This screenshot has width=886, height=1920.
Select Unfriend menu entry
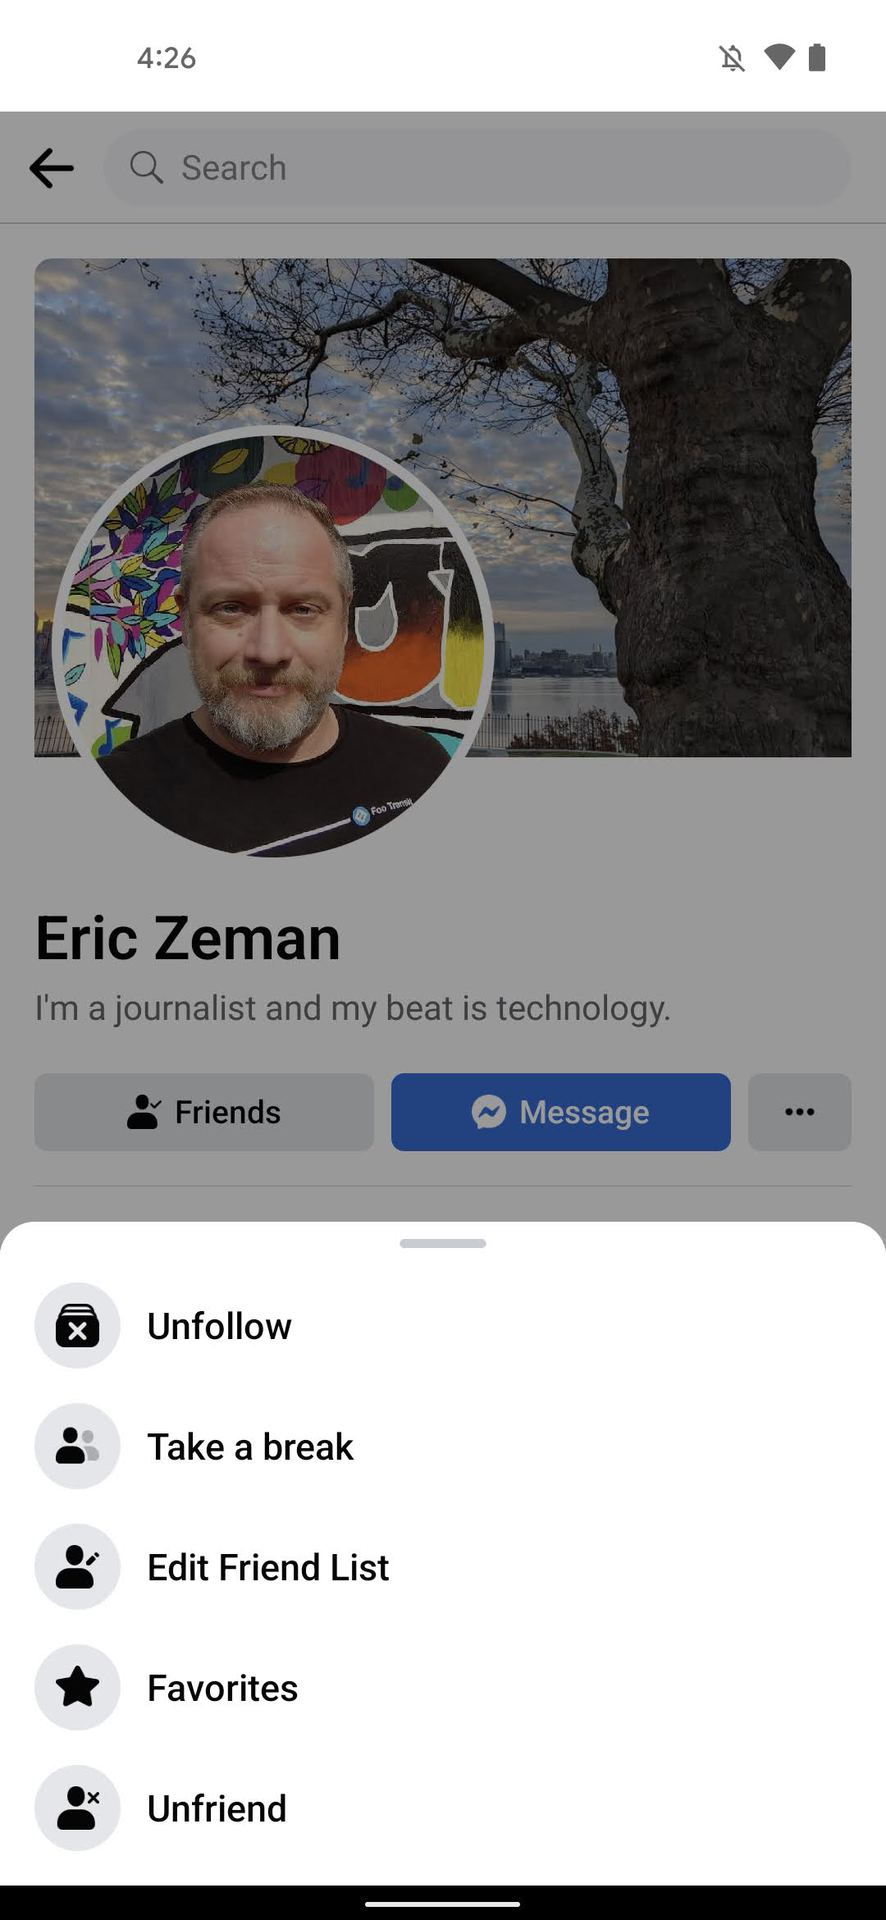point(443,1808)
